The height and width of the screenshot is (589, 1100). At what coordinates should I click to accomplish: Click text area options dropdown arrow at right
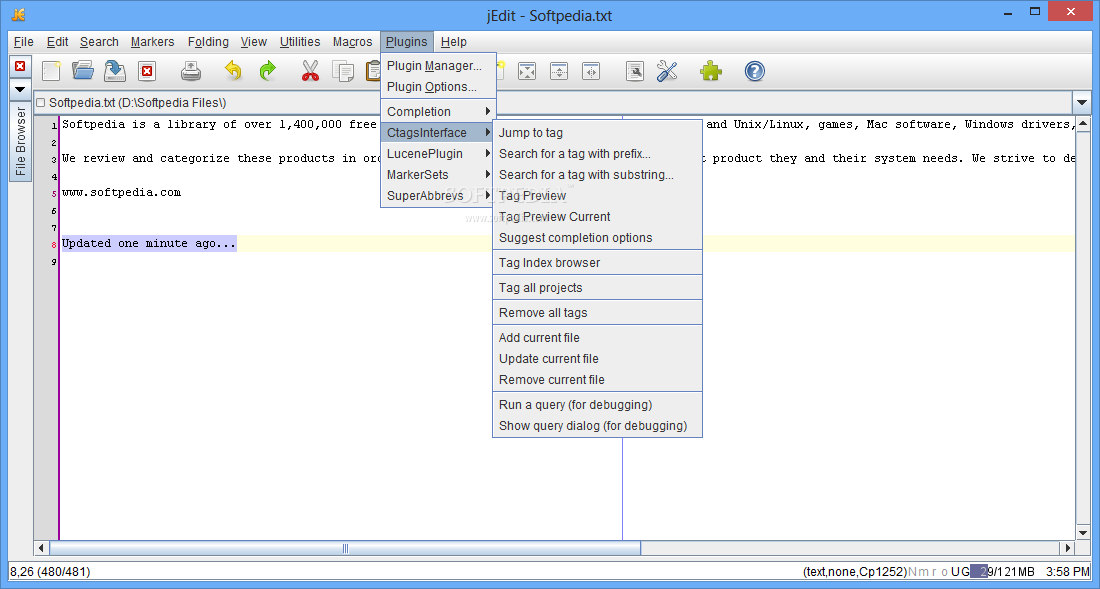pyautogui.click(x=1081, y=103)
